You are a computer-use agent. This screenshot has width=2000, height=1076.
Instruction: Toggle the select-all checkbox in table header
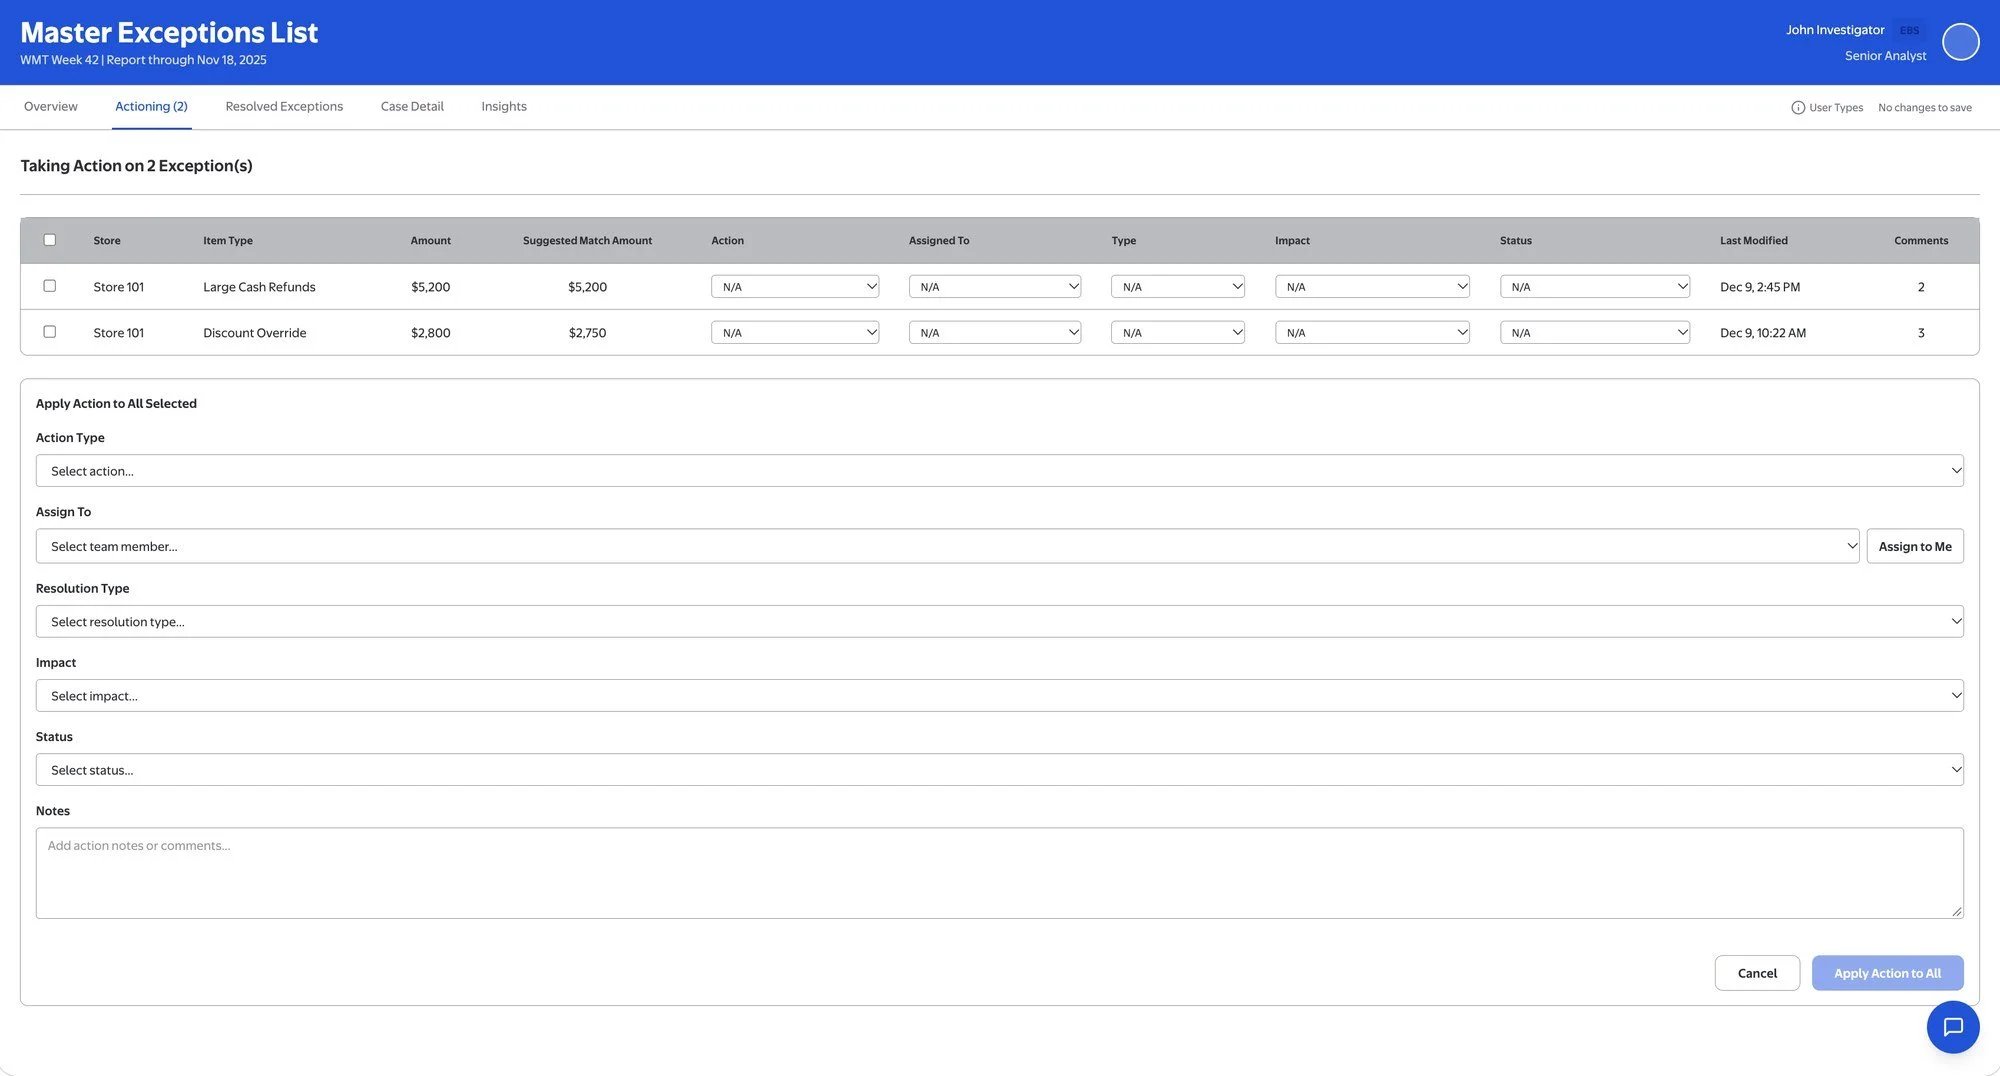(x=49, y=240)
